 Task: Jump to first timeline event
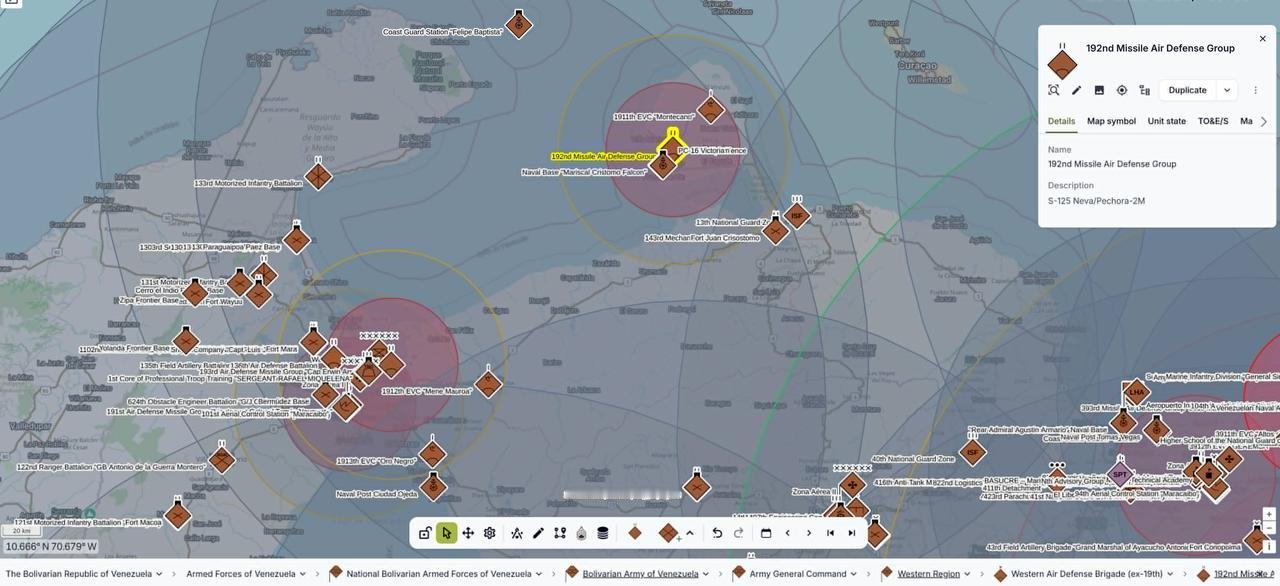(x=830, y=533)
